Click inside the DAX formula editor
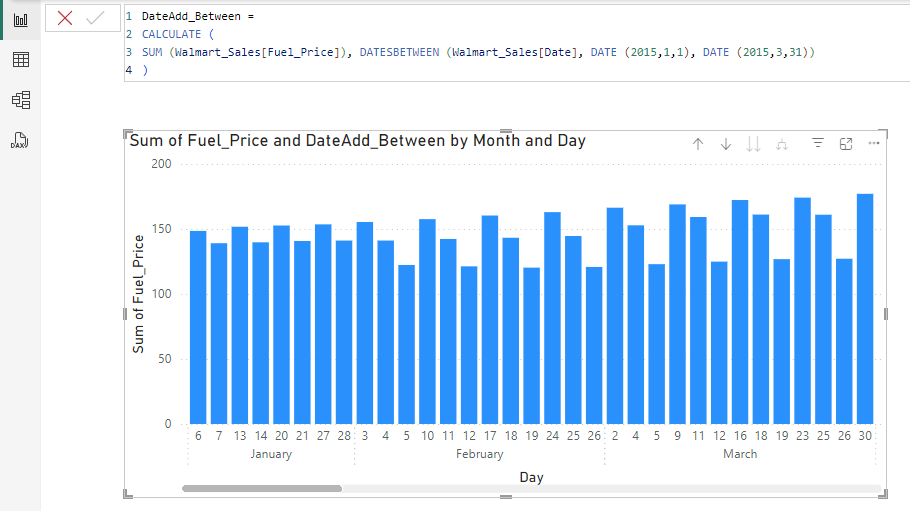 tap(500, 50)
